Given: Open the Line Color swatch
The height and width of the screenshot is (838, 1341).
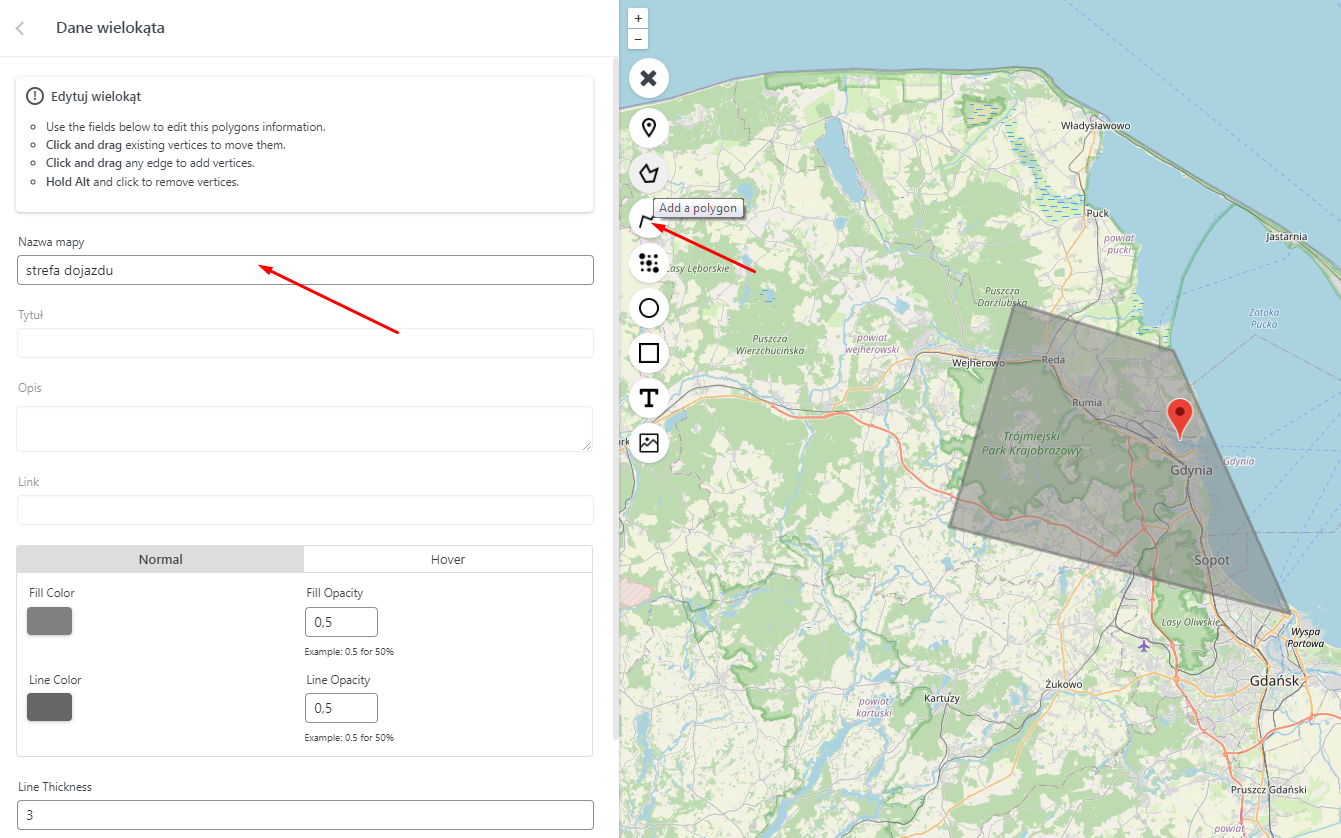Looking at the screenshot, I should point(49,707).
